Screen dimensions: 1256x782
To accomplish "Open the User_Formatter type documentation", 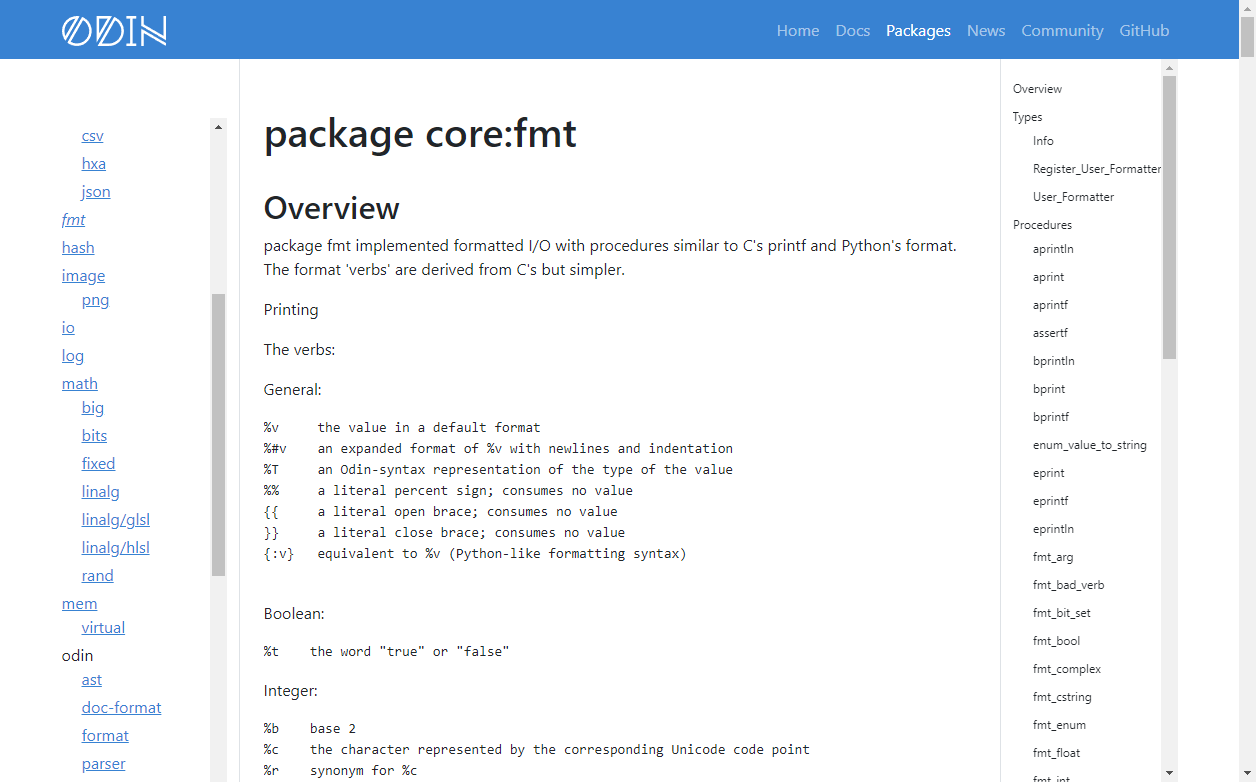I will point(1075,196).
